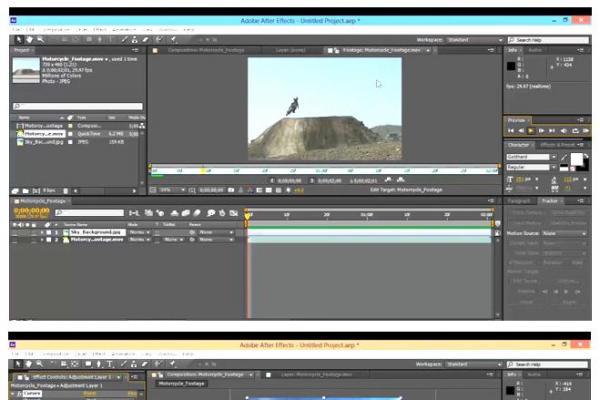Open the Regular font style dropdown
600x400 pixels.
pyautogui.click(x=532, y=166)
